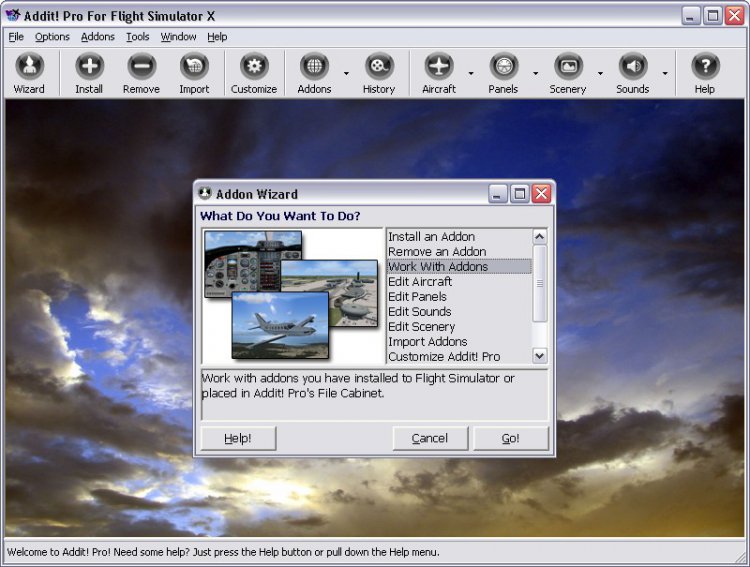Click the Help question mark icon

coord(705,66)
